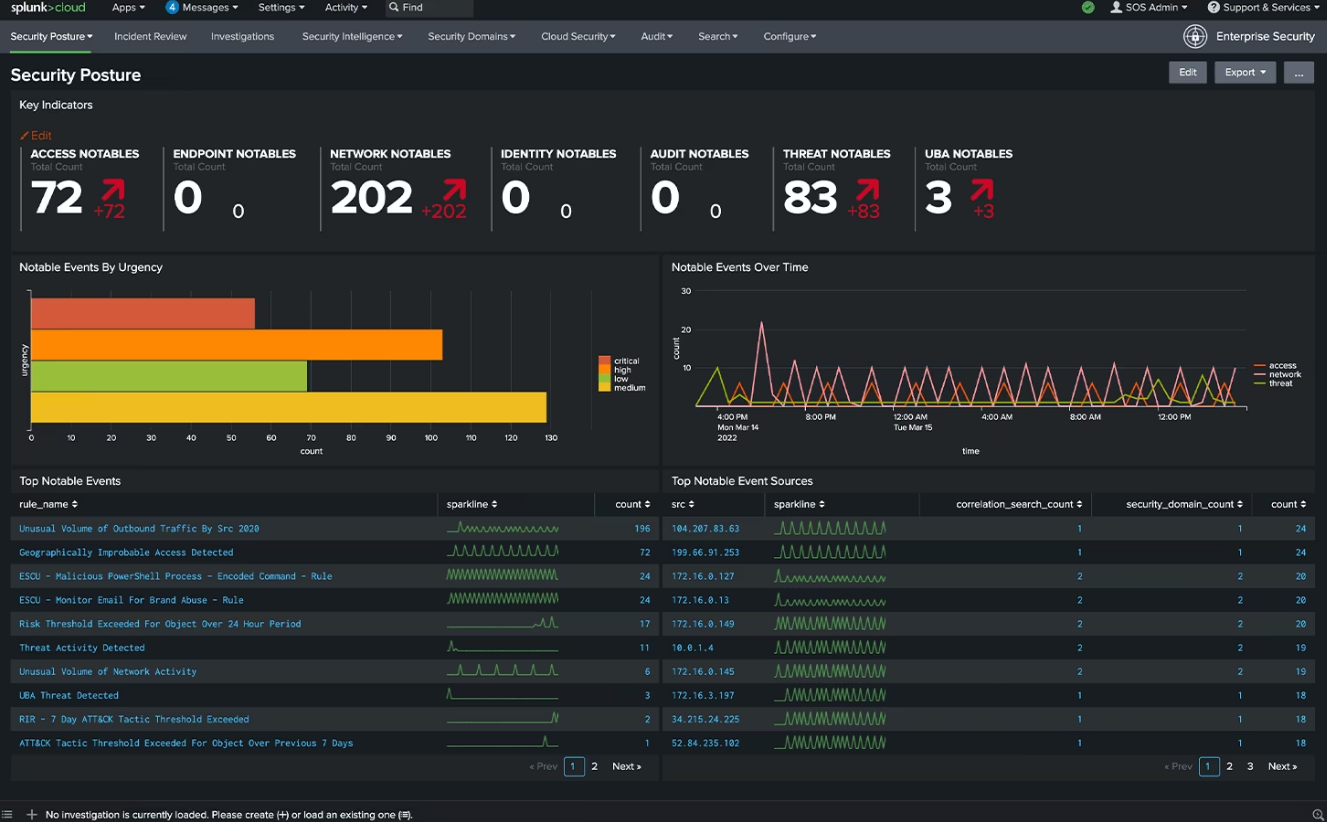
Task: Open the Cloud Security dropdown
Action: (x=580, y=36)
